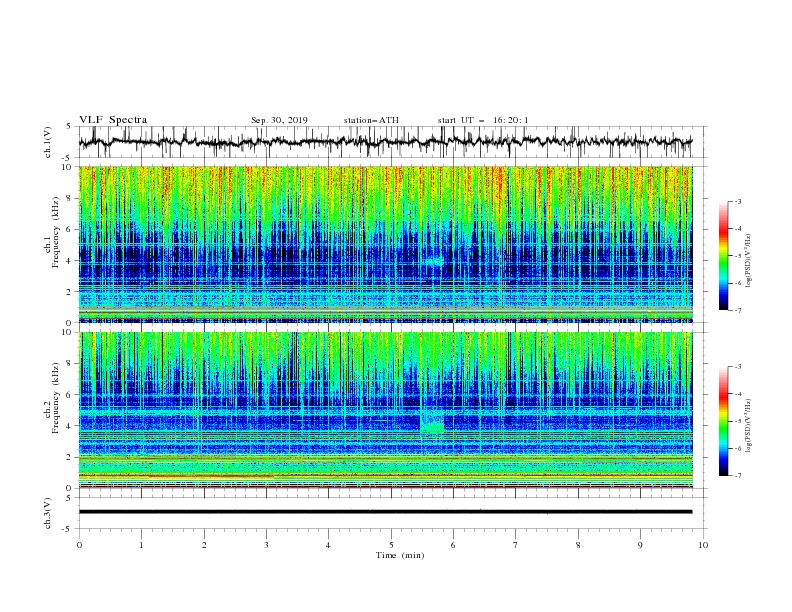Click the ch.1 voltage waveform trace
Image resolution: width=792 pixels, height=612 pixels.
[x=385, y=142]
